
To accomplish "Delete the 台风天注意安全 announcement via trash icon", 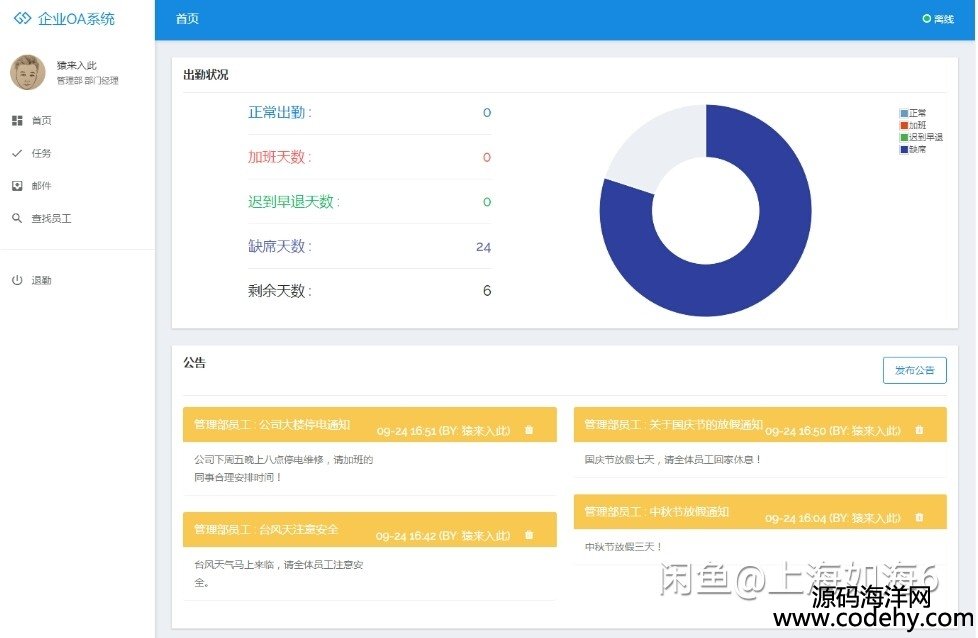I will (x=529, y=534).
